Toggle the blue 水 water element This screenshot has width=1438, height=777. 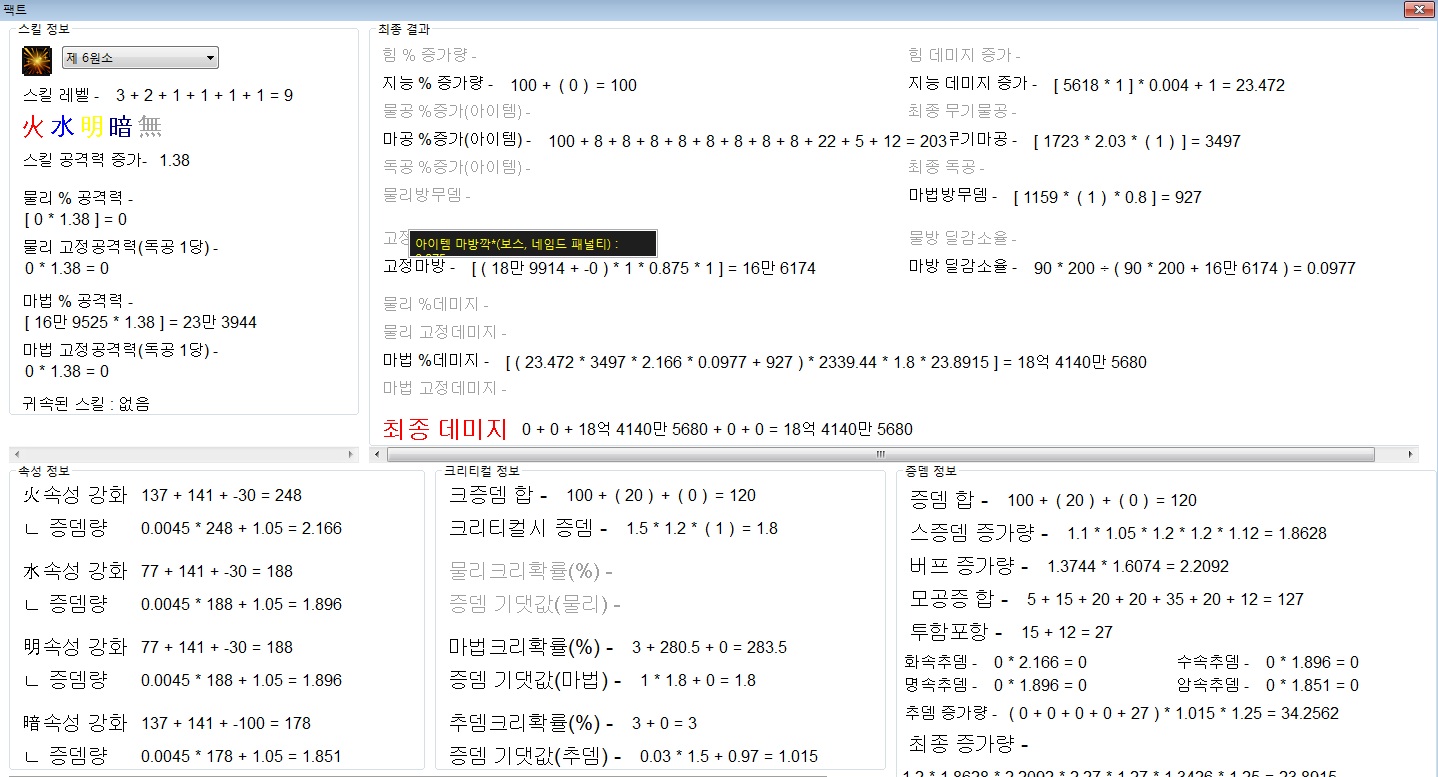click(x=62, y=127)
